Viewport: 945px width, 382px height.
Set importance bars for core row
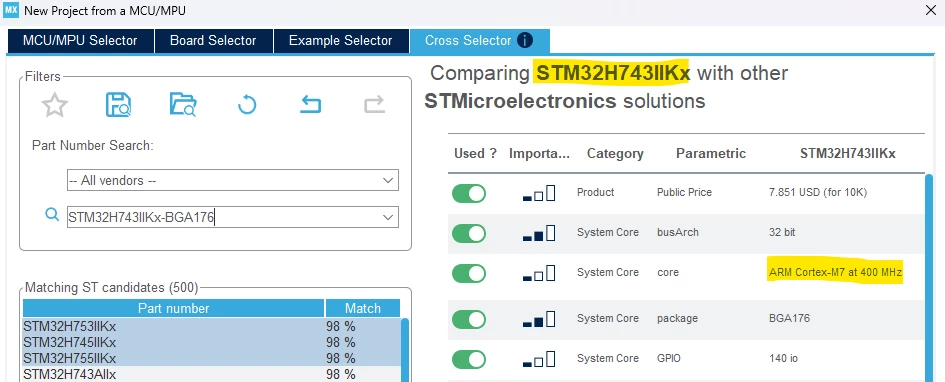pyautogui.click(x=539, y=273)
